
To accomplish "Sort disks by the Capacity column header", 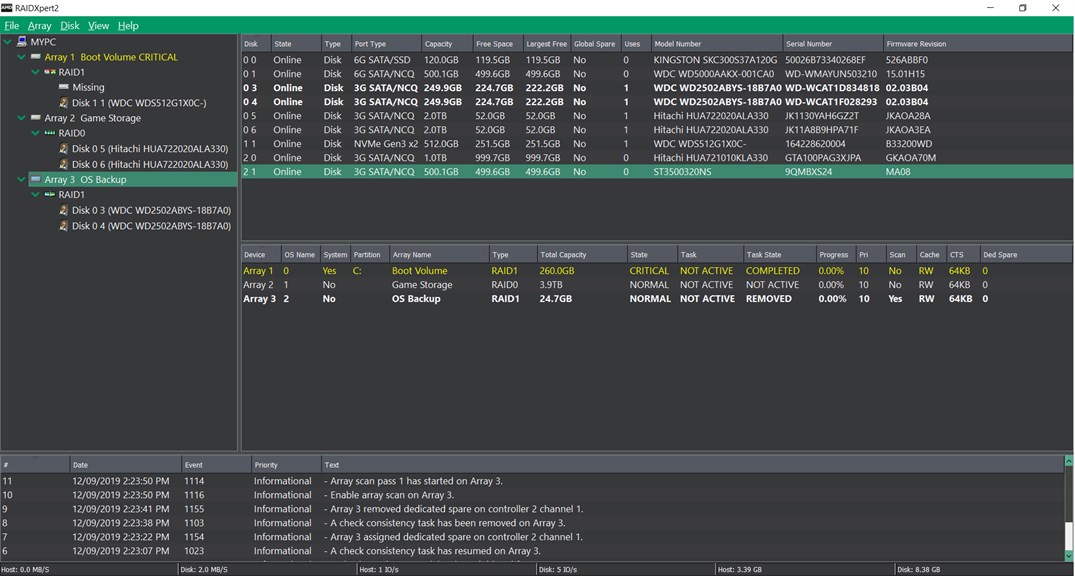I will [x=446, y=44].
